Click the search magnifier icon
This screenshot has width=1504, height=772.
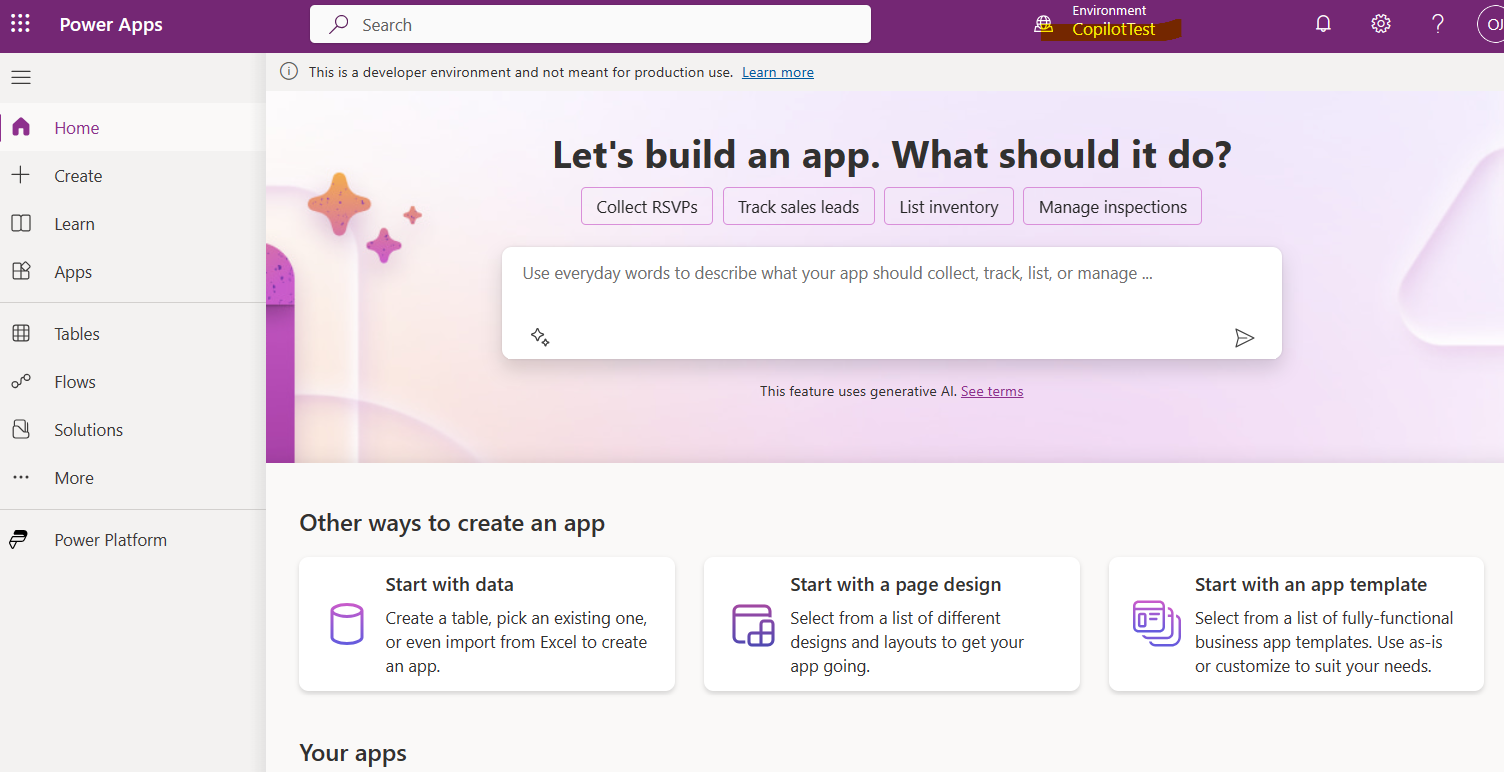(x=340, y=24)
